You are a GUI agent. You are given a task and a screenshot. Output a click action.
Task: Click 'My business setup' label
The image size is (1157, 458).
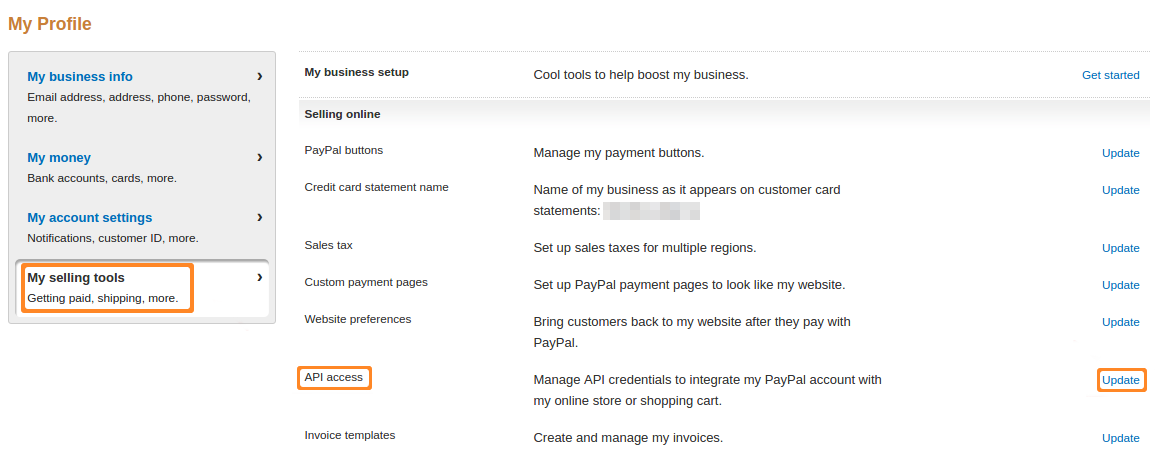(x=356, y=72)
